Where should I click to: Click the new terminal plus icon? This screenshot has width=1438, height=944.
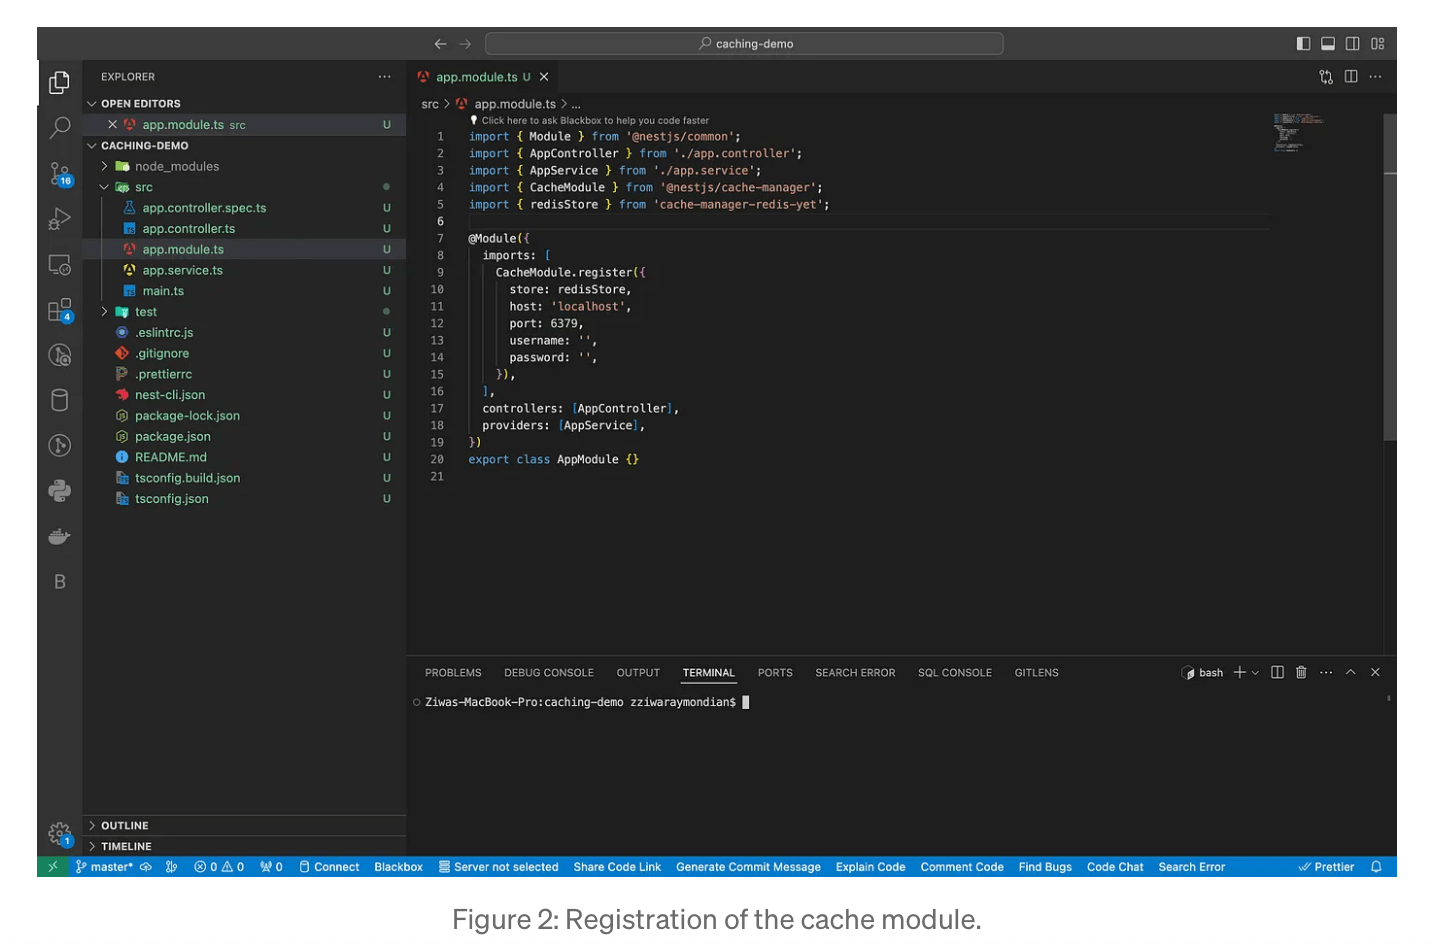coord(1240,672)
